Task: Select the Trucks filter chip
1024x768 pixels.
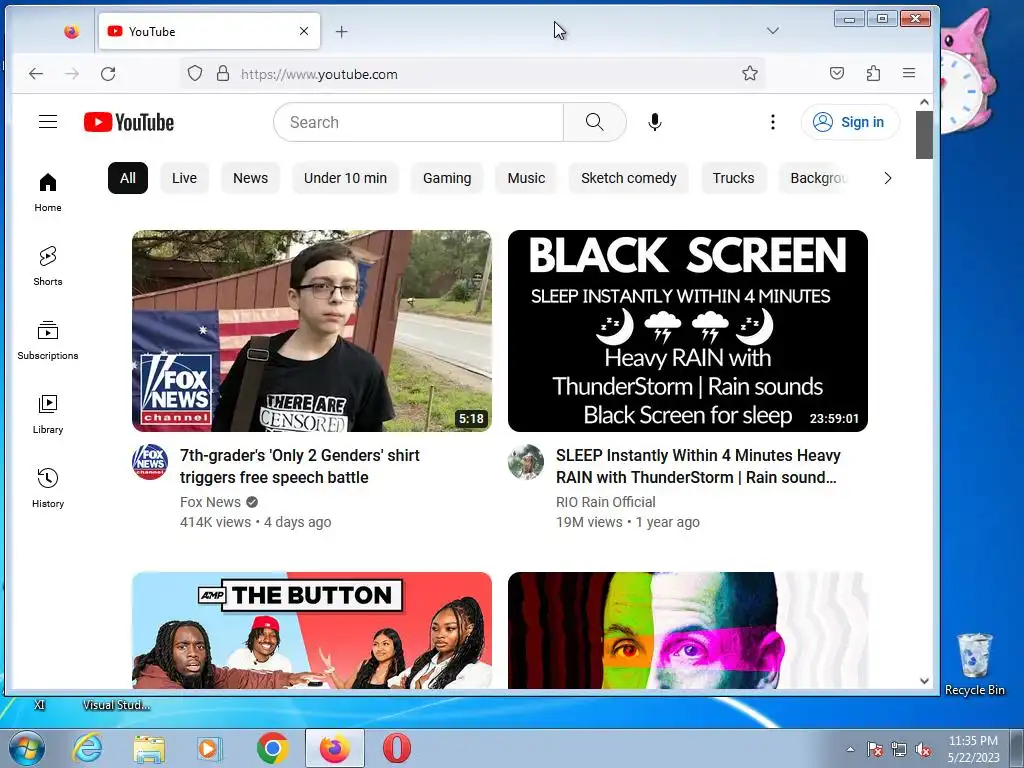Action: coord(733,178)
